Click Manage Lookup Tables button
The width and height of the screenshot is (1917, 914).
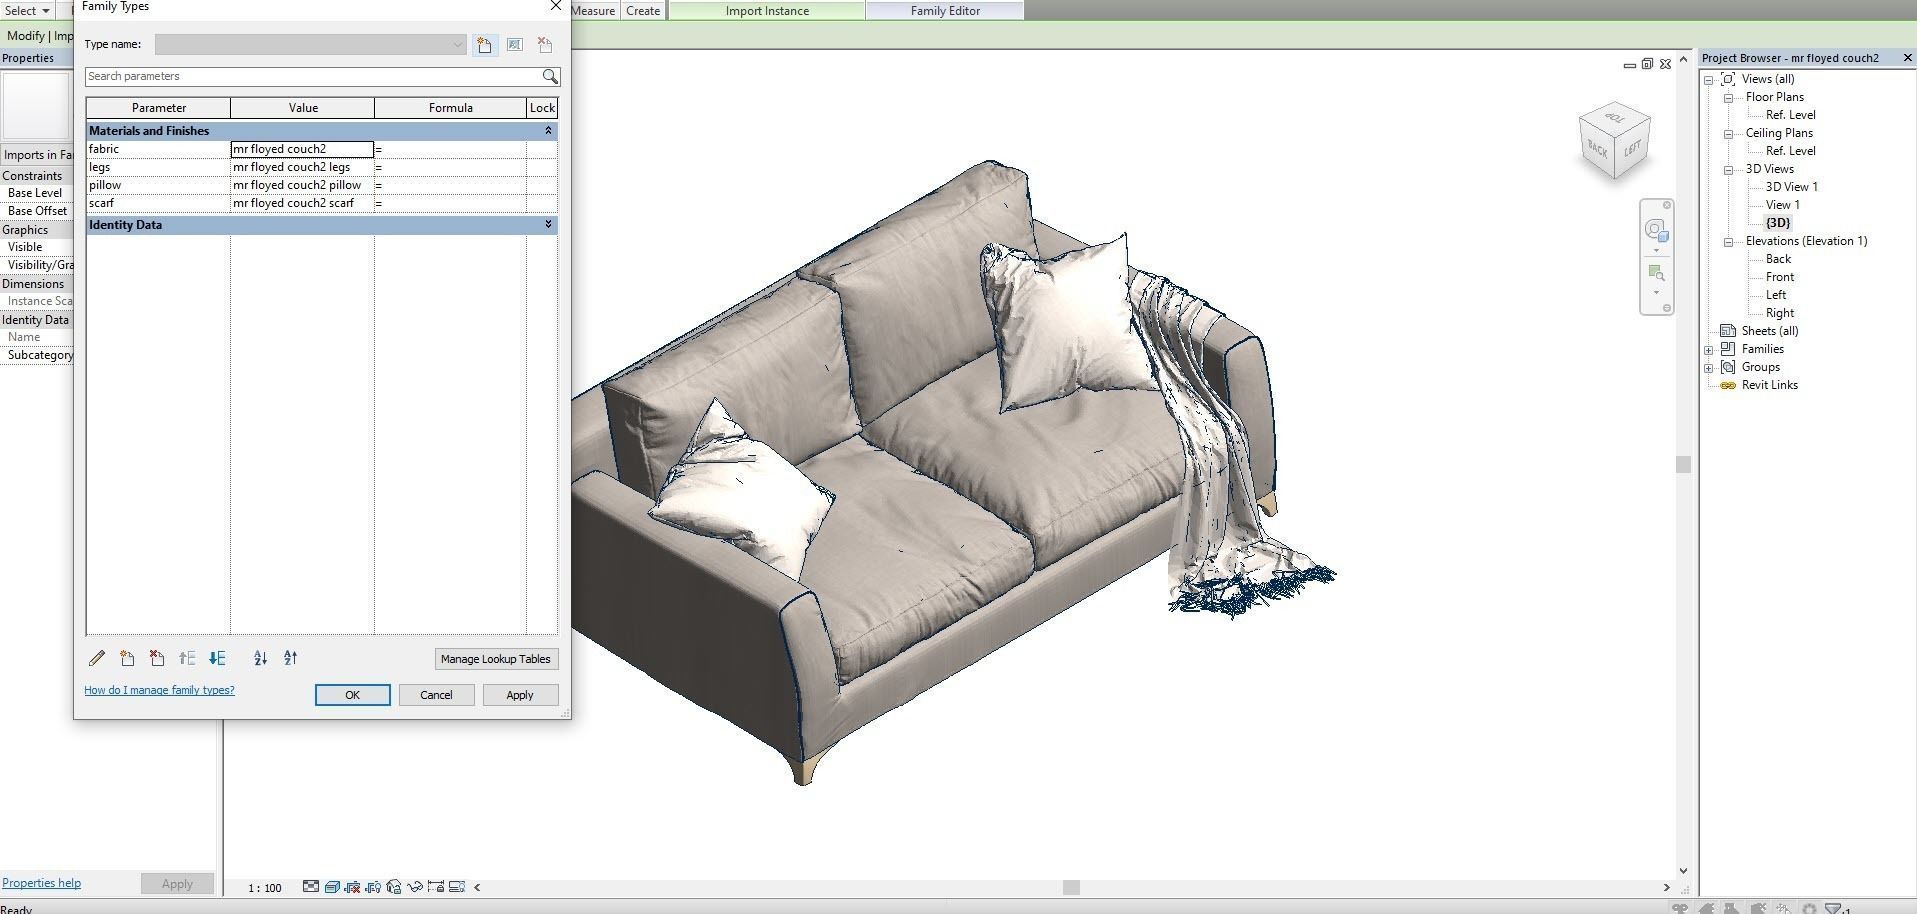496,659
